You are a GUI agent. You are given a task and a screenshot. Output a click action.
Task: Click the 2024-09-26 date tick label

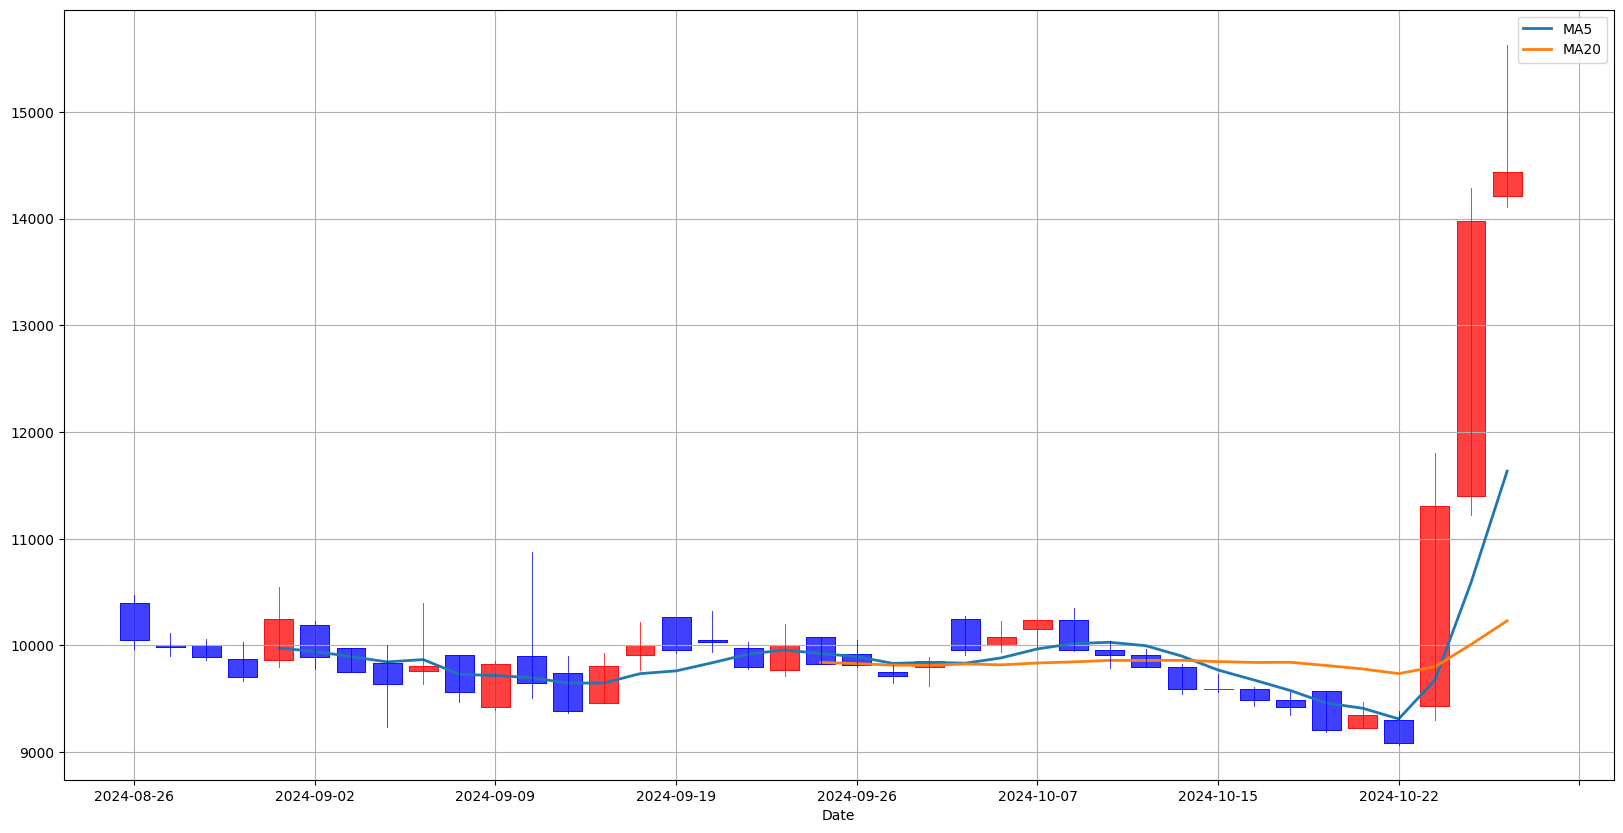point(857,796)
